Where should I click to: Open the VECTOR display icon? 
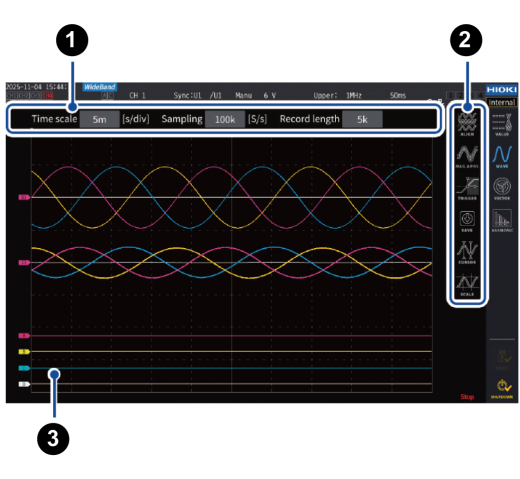click(x=502, y=188)
